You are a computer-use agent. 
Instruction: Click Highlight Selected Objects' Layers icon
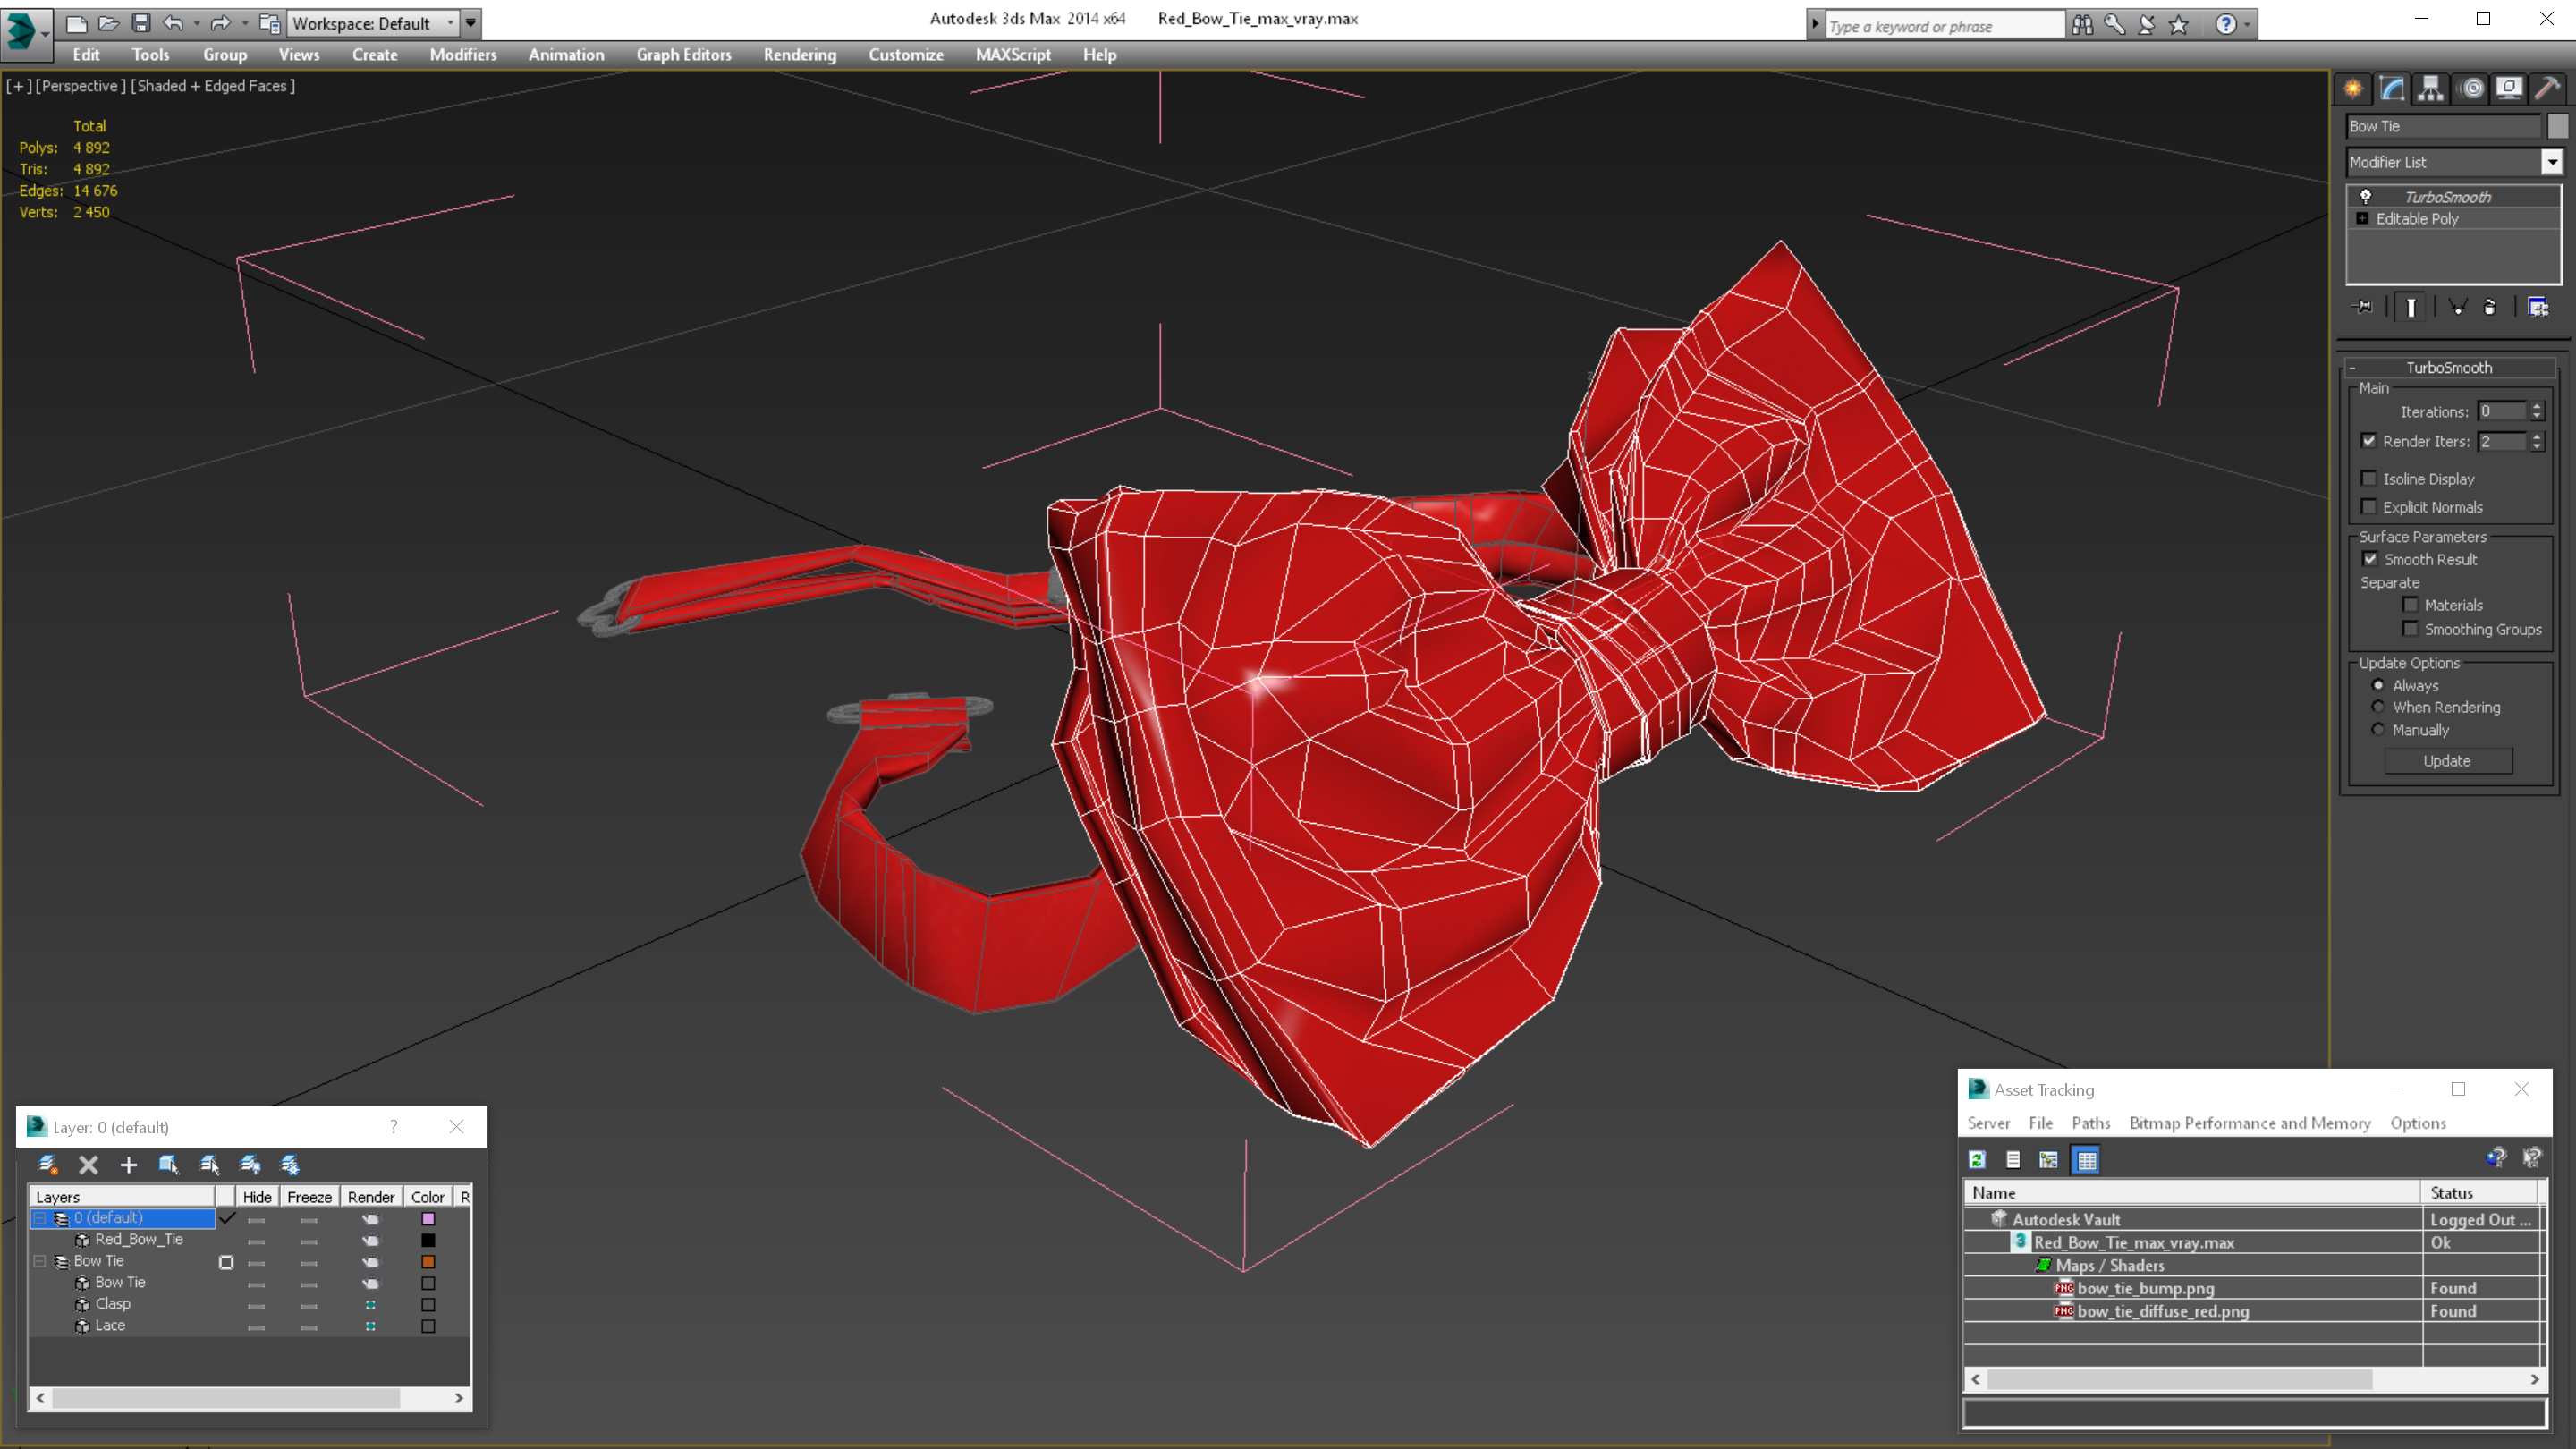click(209, 1164)
